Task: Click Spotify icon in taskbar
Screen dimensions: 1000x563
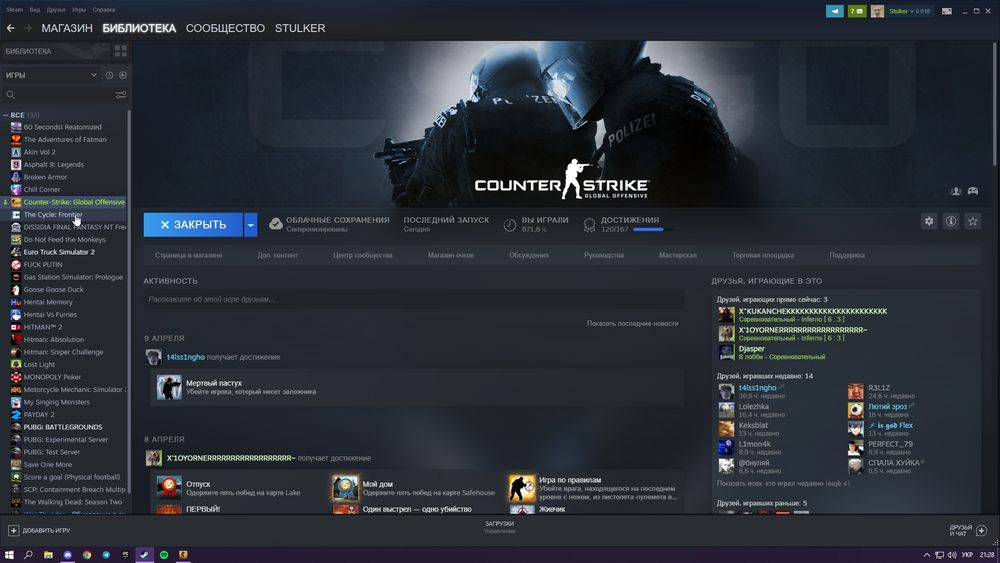Action: tap(164, 555)
